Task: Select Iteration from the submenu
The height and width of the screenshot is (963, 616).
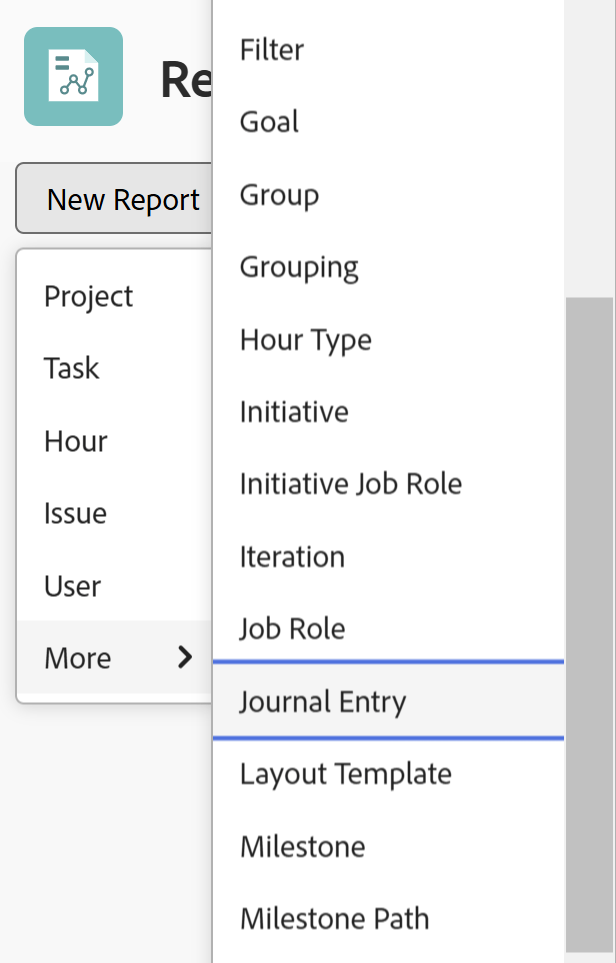Action: point(292,557)
